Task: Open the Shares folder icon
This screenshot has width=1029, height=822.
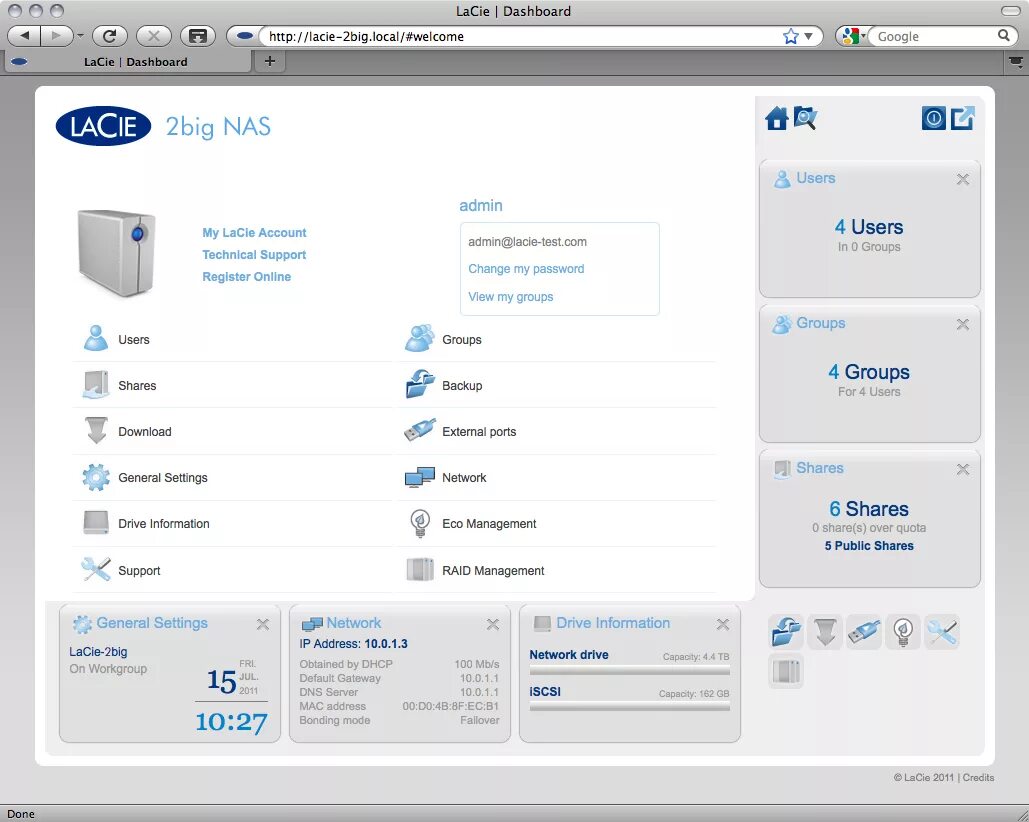Action: 96,385
